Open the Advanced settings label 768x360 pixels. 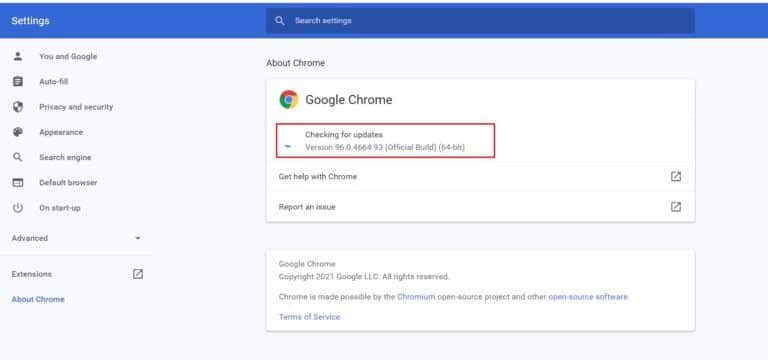(x=30, y=238)
